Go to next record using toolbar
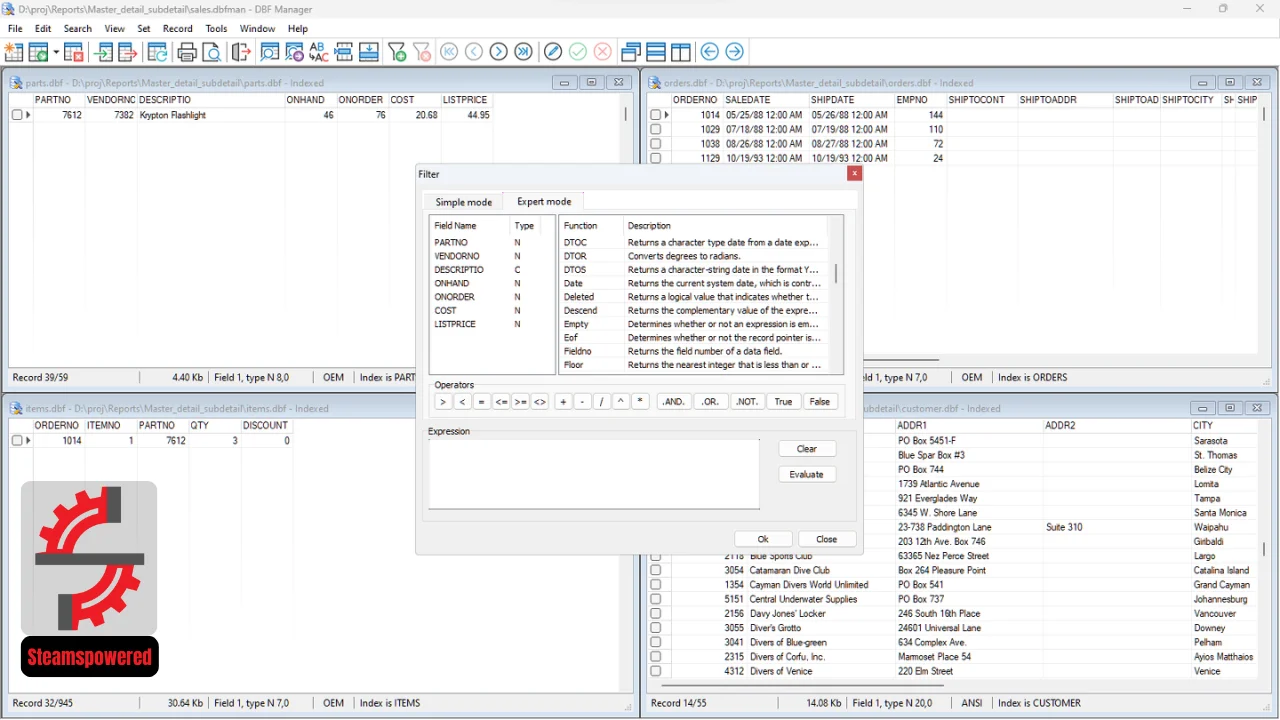The height and width of the screenshot is (720, 1280). pyautogui.click(x=498, y=52)
